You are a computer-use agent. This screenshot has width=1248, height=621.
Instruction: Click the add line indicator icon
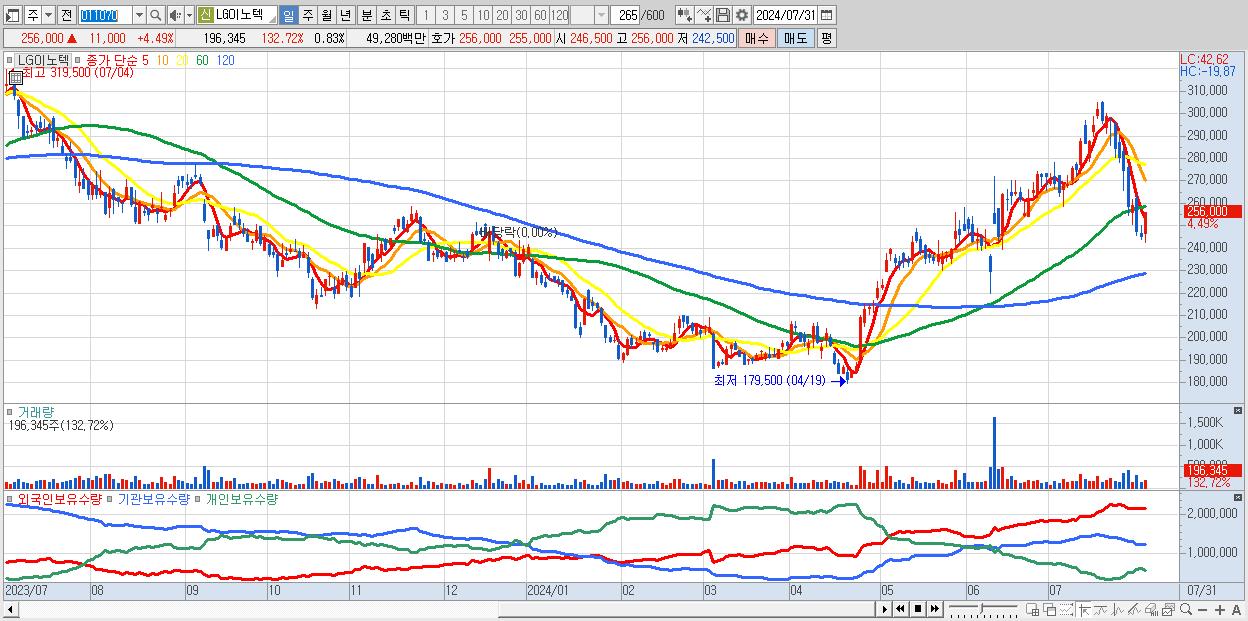coord(704,15)
